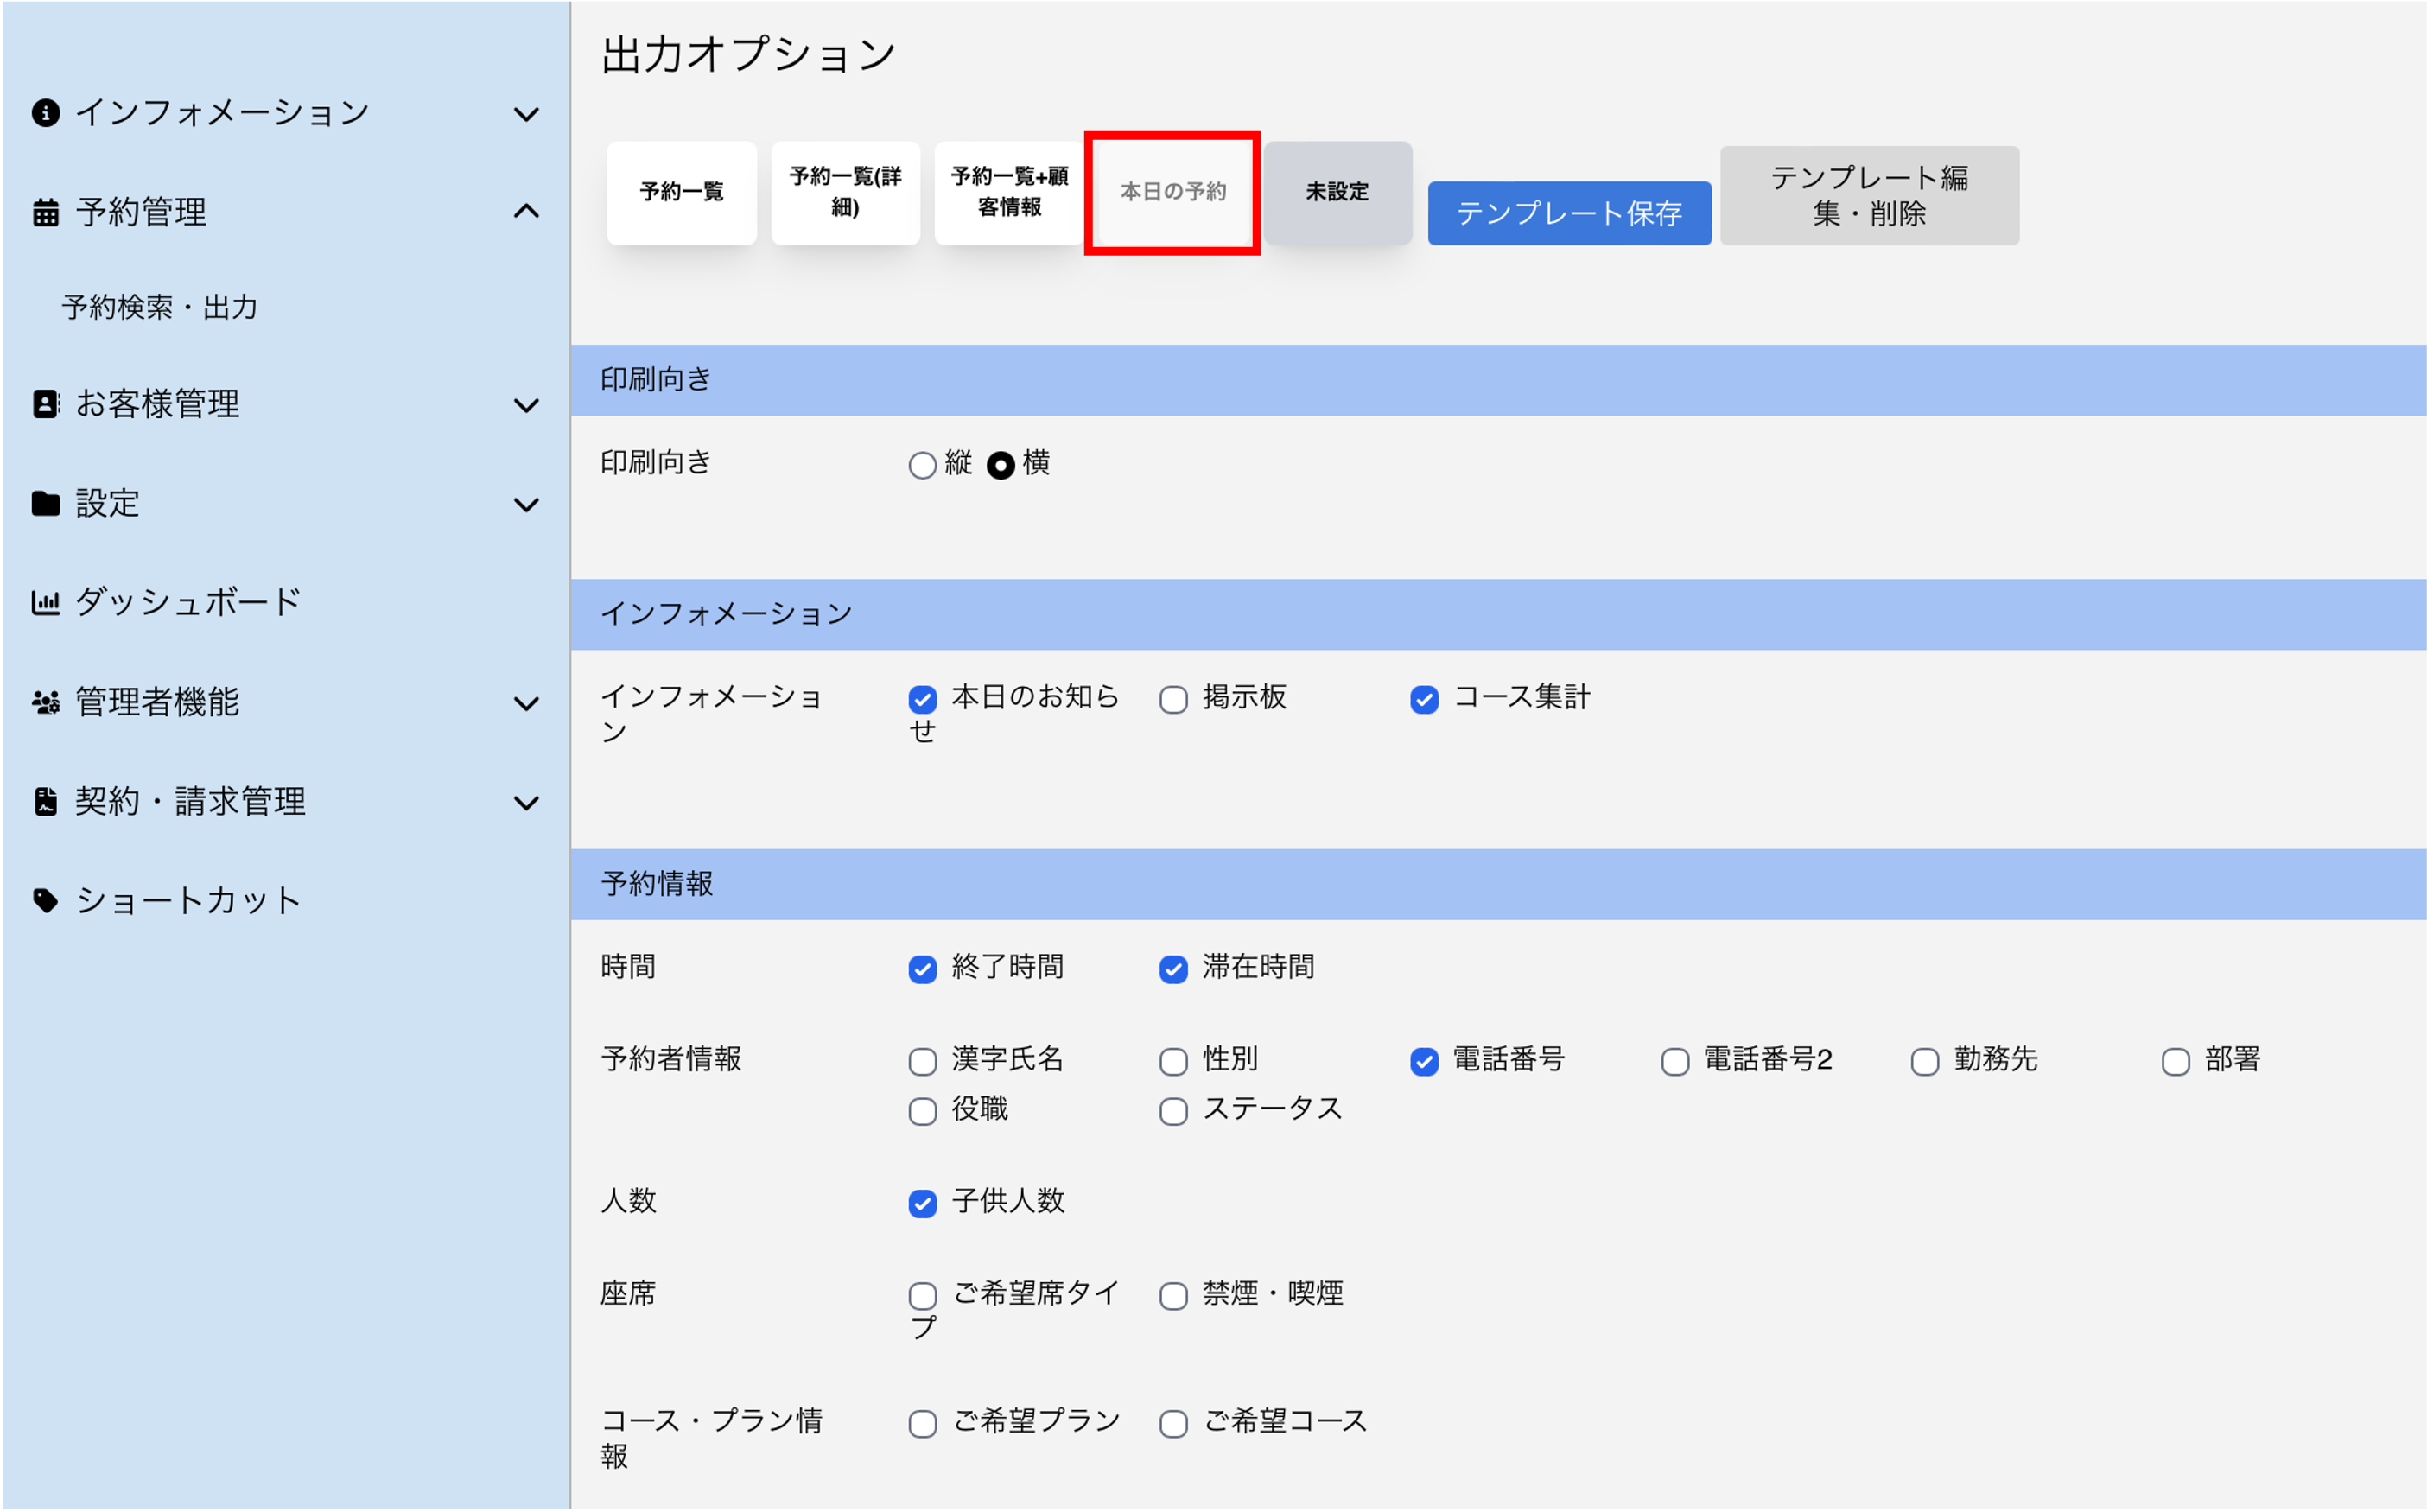Screen dimensions: 2427x1512
Task: Select the 予約一覧+顧客情報 template
Action: (x=1009, y=192)
